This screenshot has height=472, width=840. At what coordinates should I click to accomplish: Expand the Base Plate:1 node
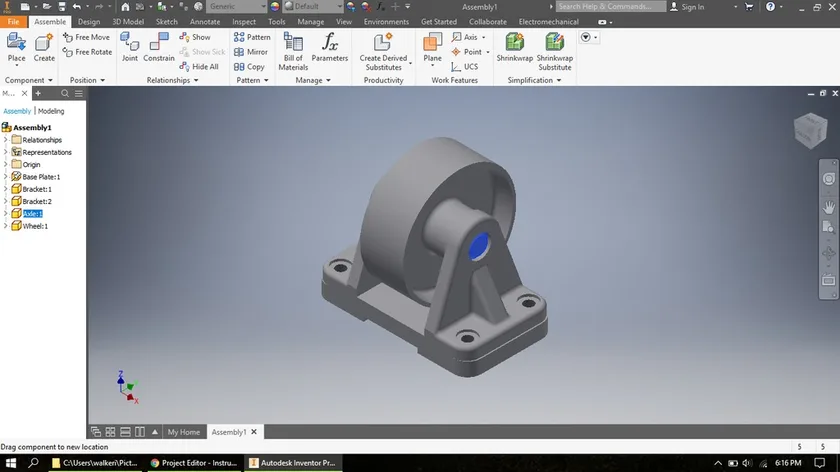tap(6, 177)
